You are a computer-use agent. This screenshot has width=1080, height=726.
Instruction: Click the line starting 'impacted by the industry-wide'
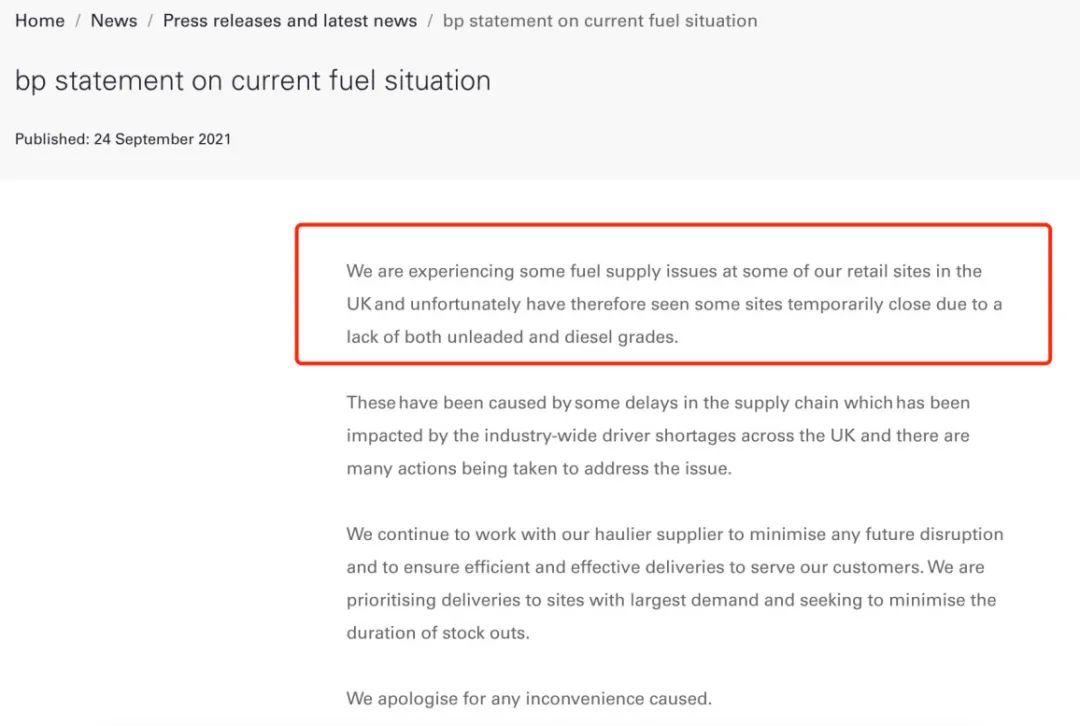(658, 435)
